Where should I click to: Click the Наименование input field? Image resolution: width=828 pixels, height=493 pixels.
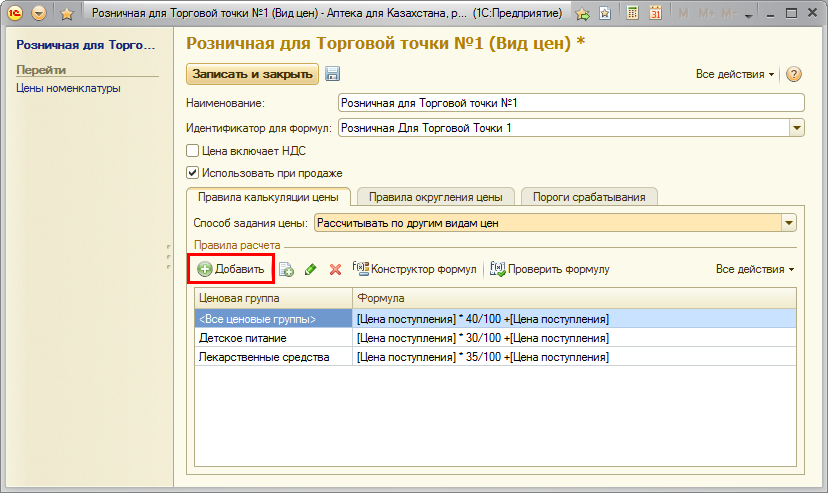click(571, 102)
